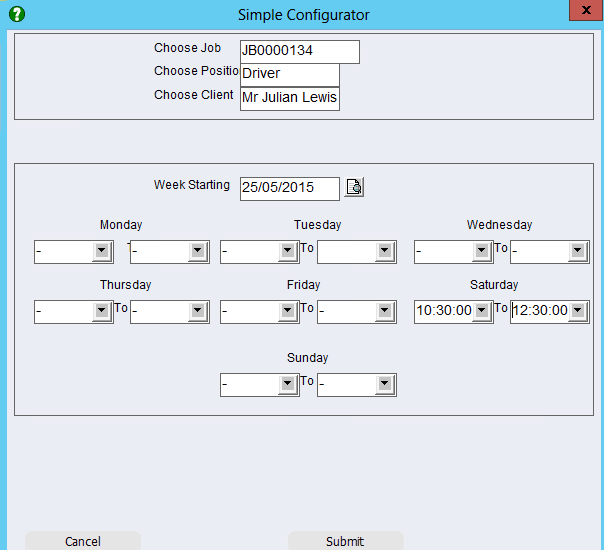The image size is (604, 550).
Task: Change the Saturday 10:30:00 start time
Action: coord(482,311)
